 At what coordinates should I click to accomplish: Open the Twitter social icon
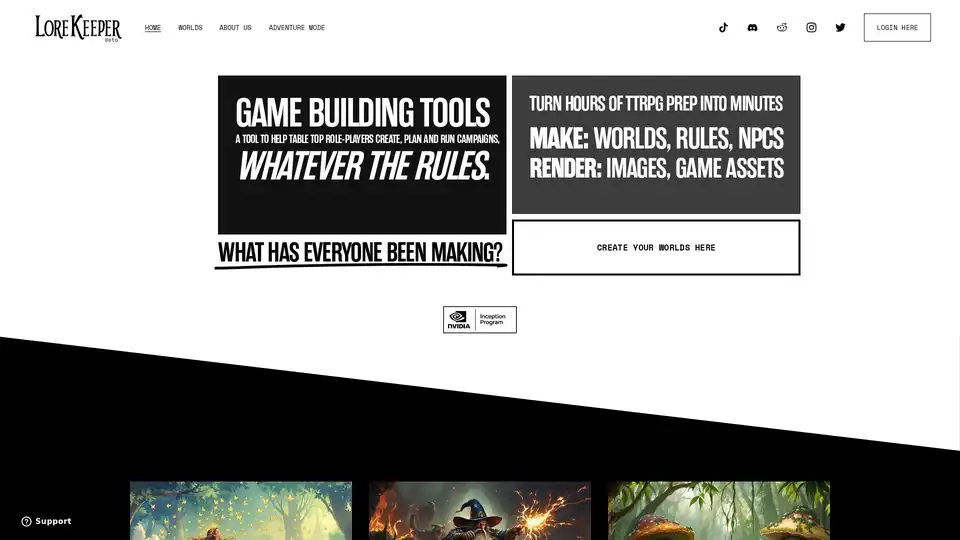(840, 28)
